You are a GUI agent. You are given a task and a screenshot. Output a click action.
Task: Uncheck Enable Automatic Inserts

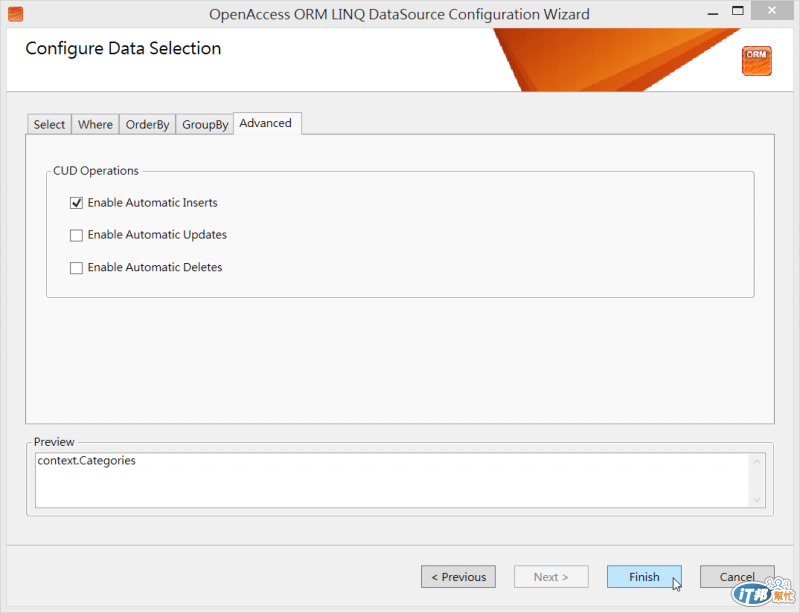(x=76, y=203)
